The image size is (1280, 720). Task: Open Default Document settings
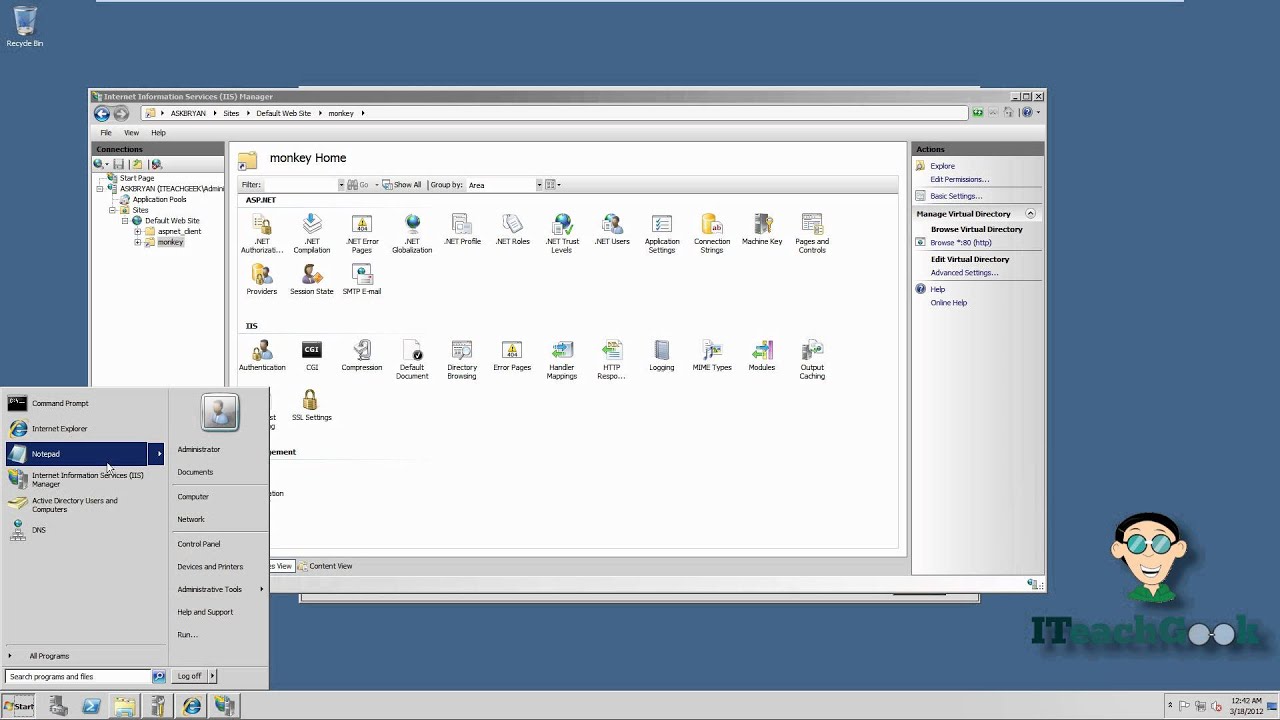click(x=412, y=359)
